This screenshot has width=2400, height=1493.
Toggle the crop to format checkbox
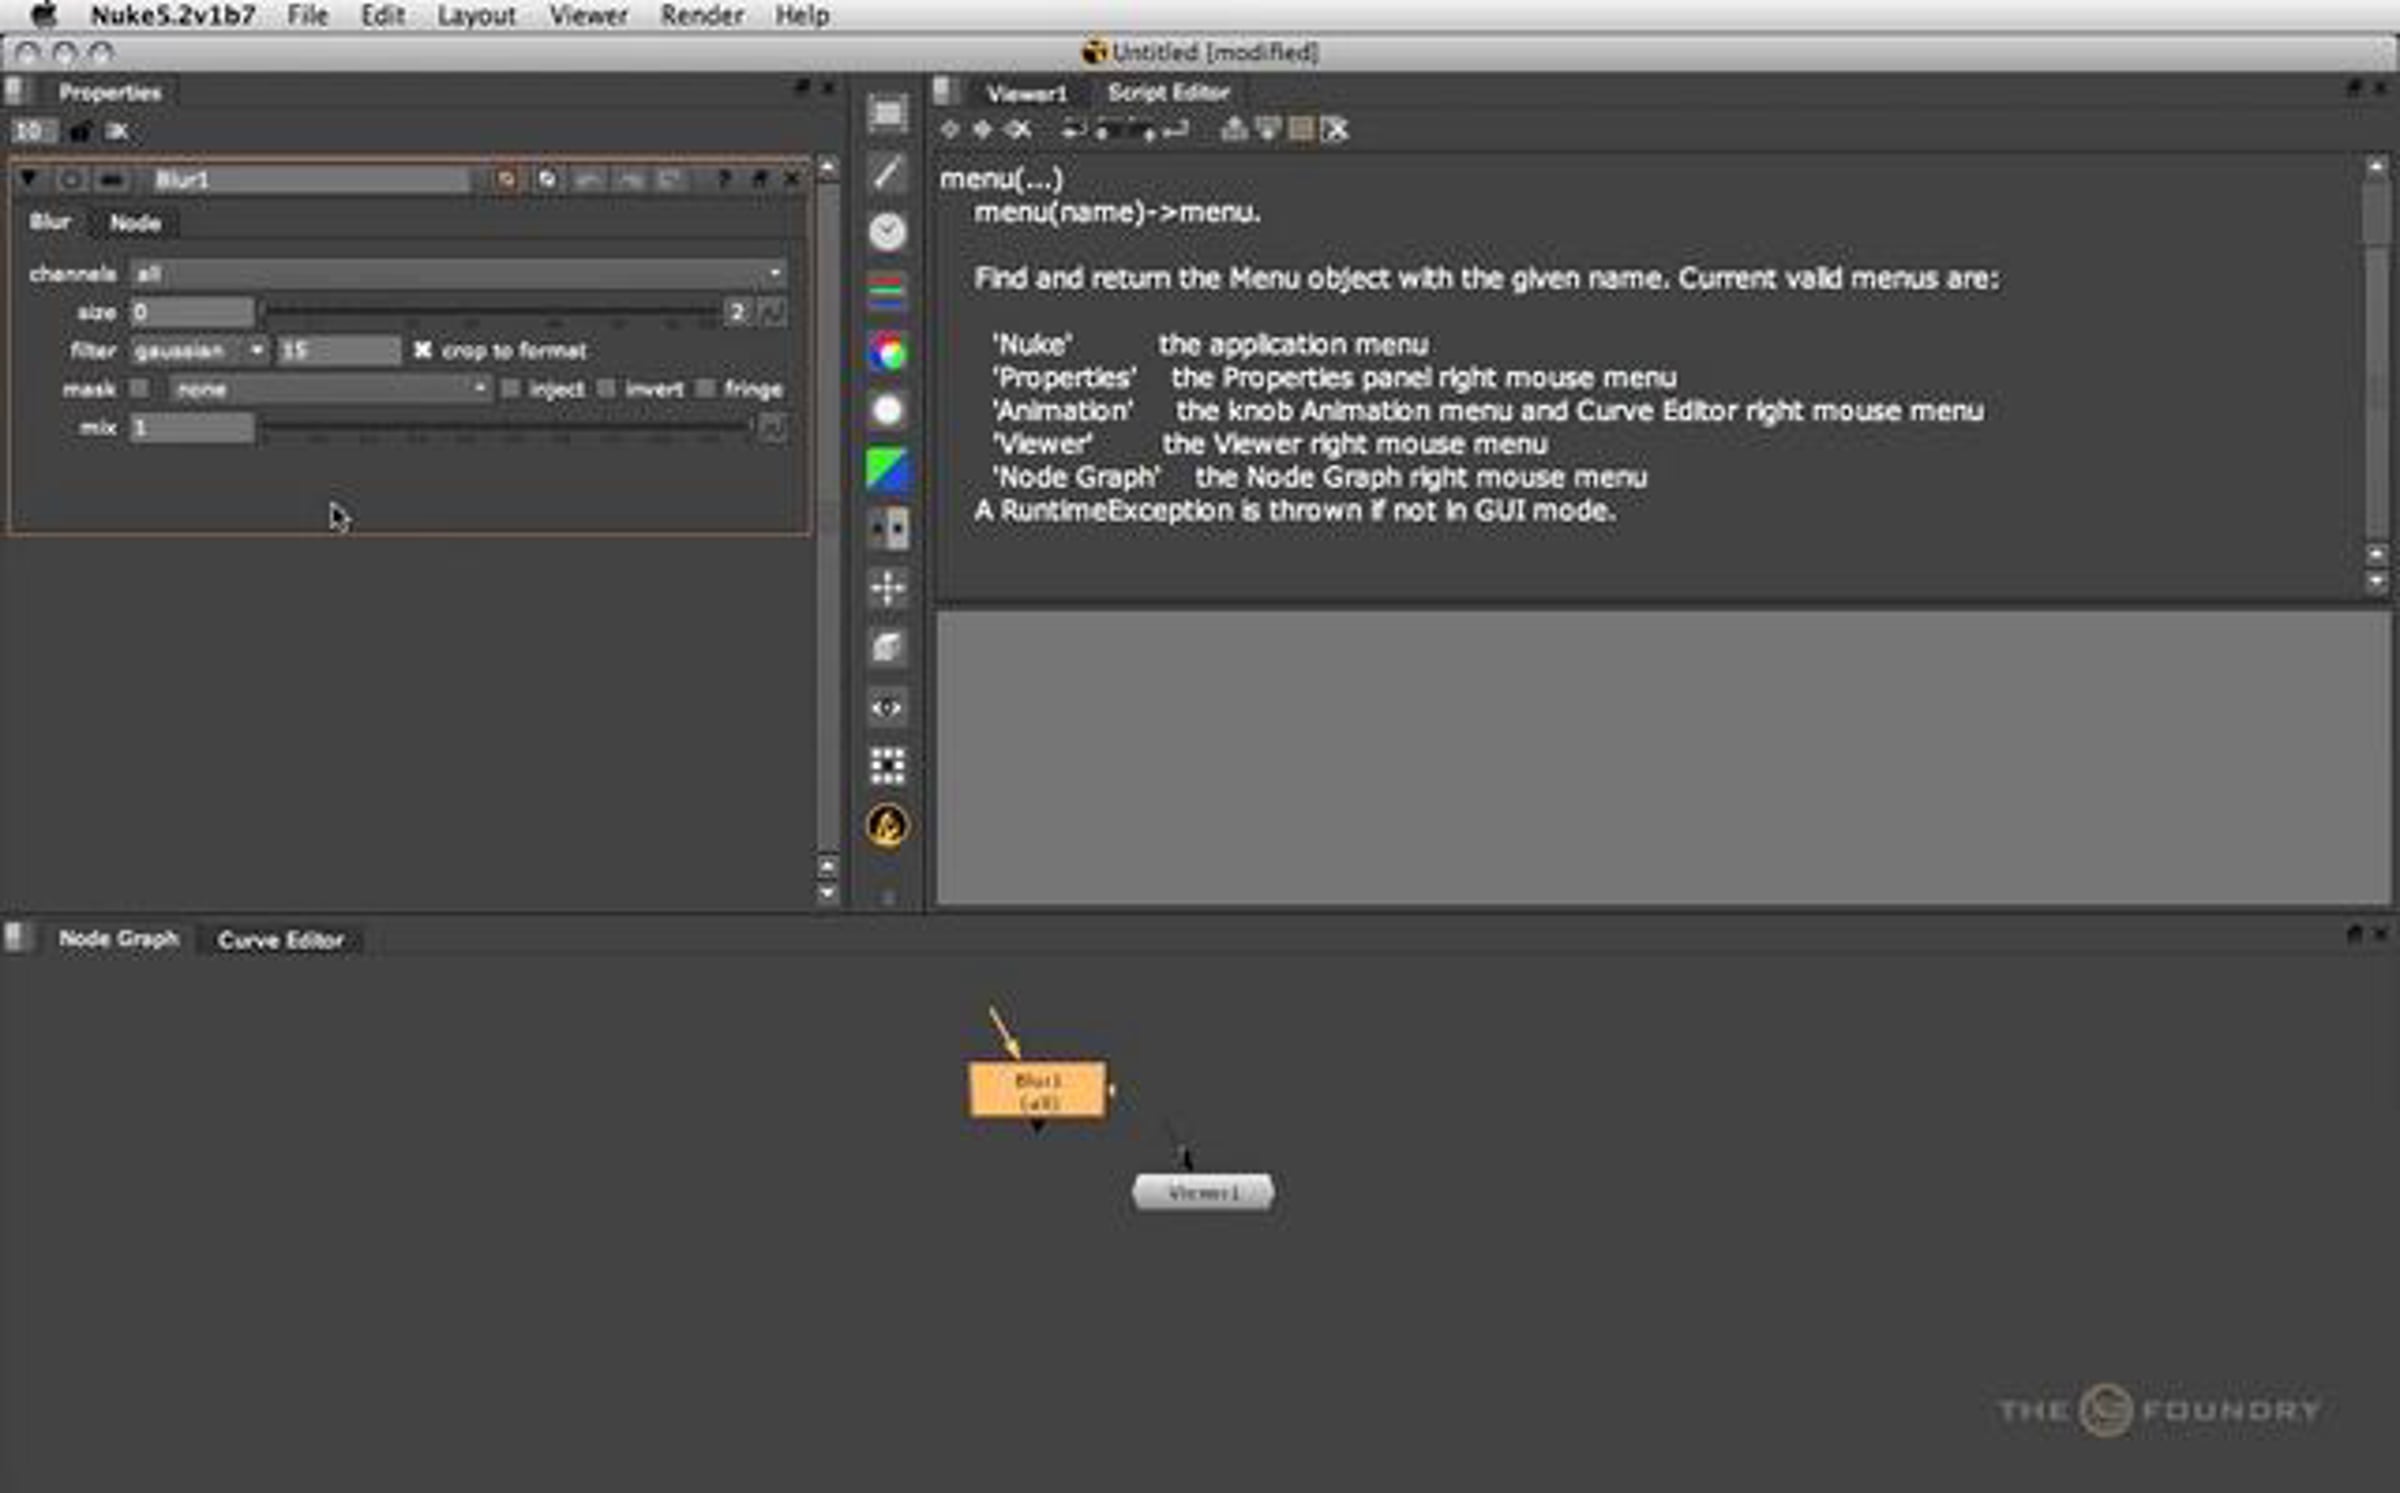click(423, 350)
